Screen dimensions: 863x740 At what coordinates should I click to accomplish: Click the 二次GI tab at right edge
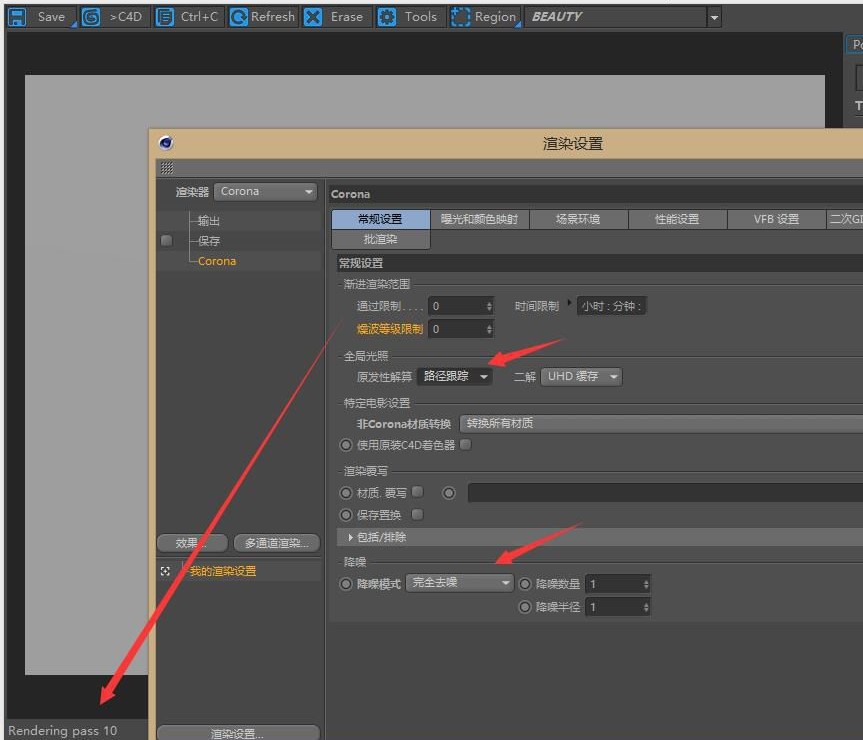click(845, 219)
